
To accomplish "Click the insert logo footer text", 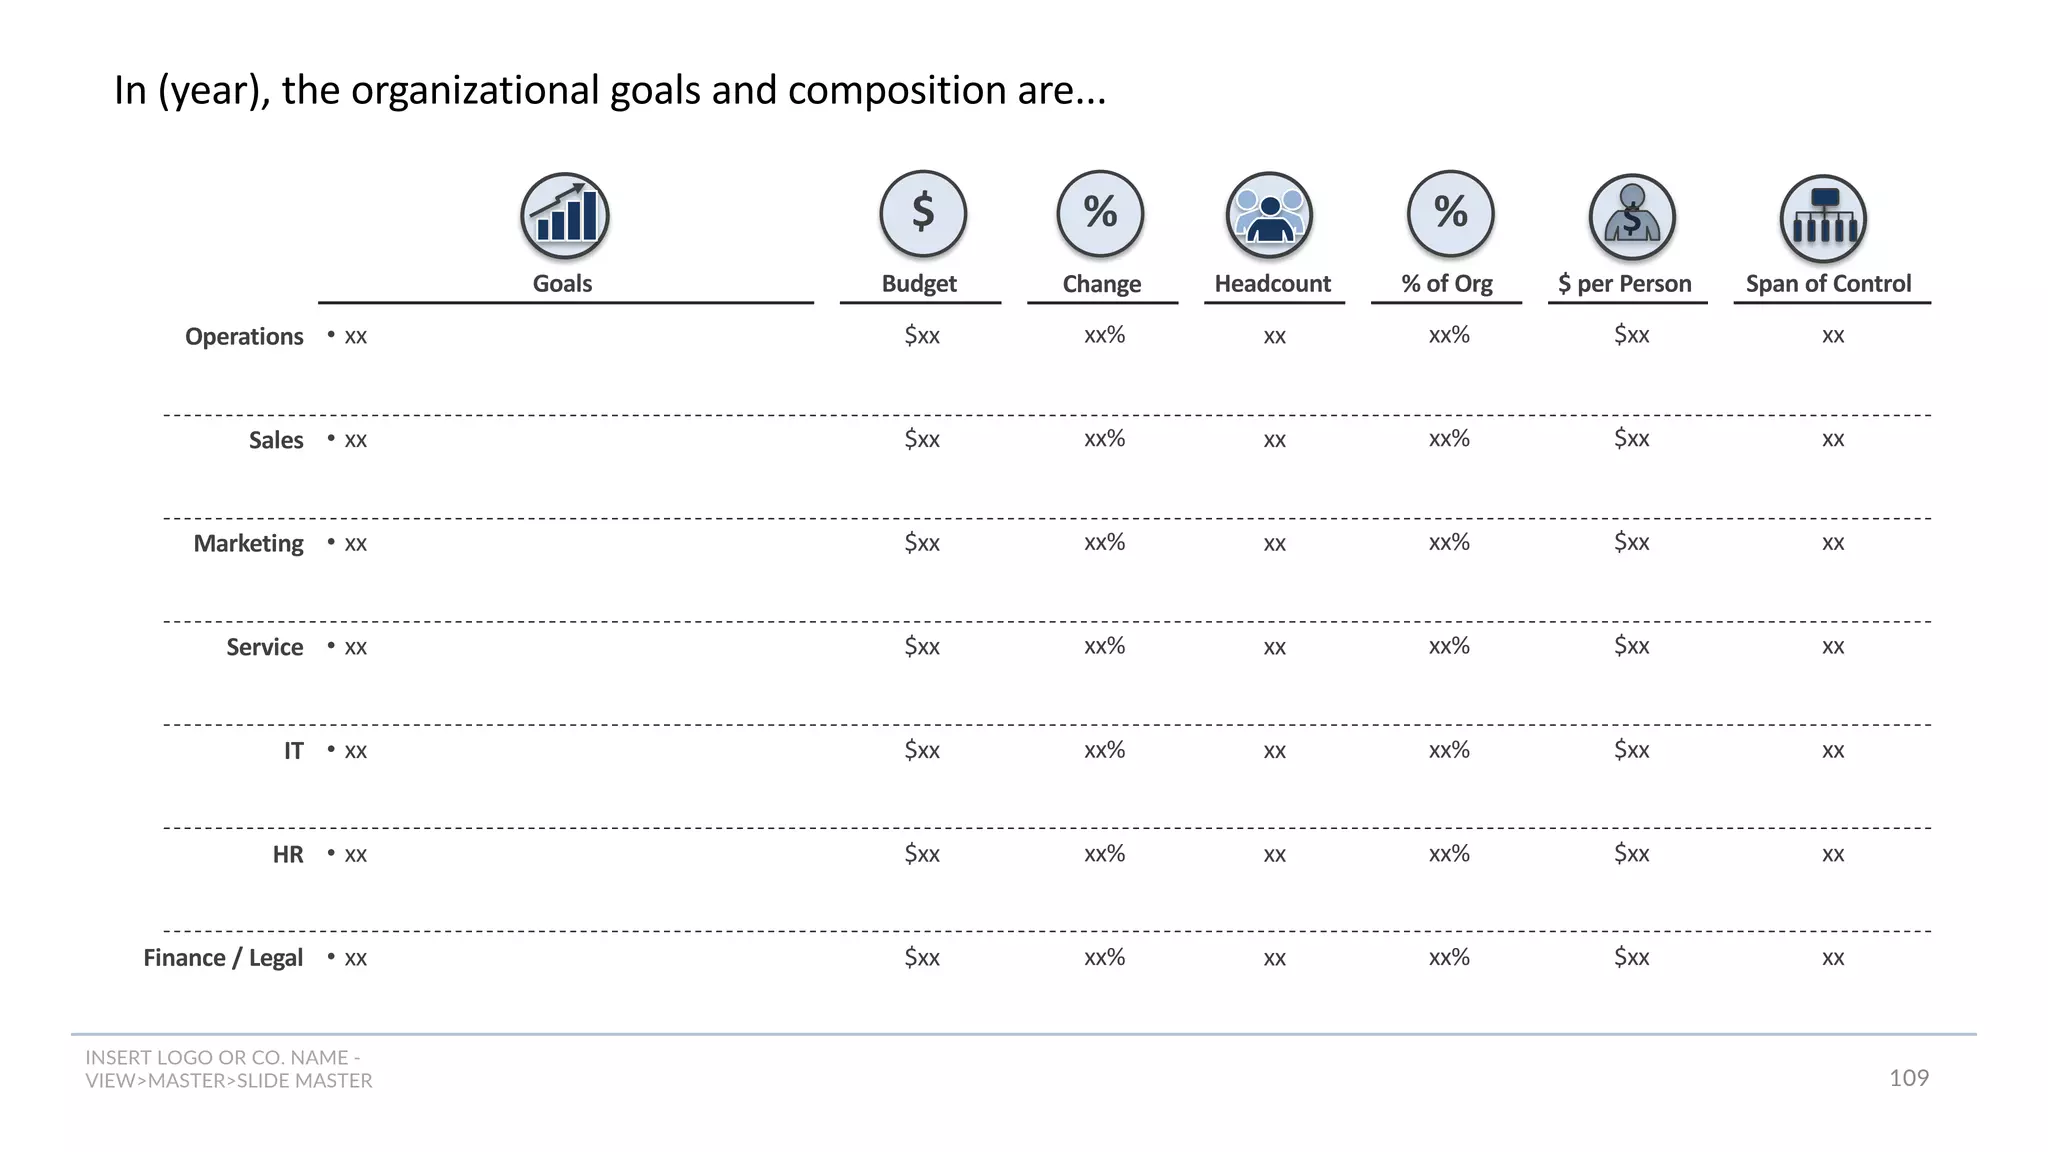I will 229,1069.
